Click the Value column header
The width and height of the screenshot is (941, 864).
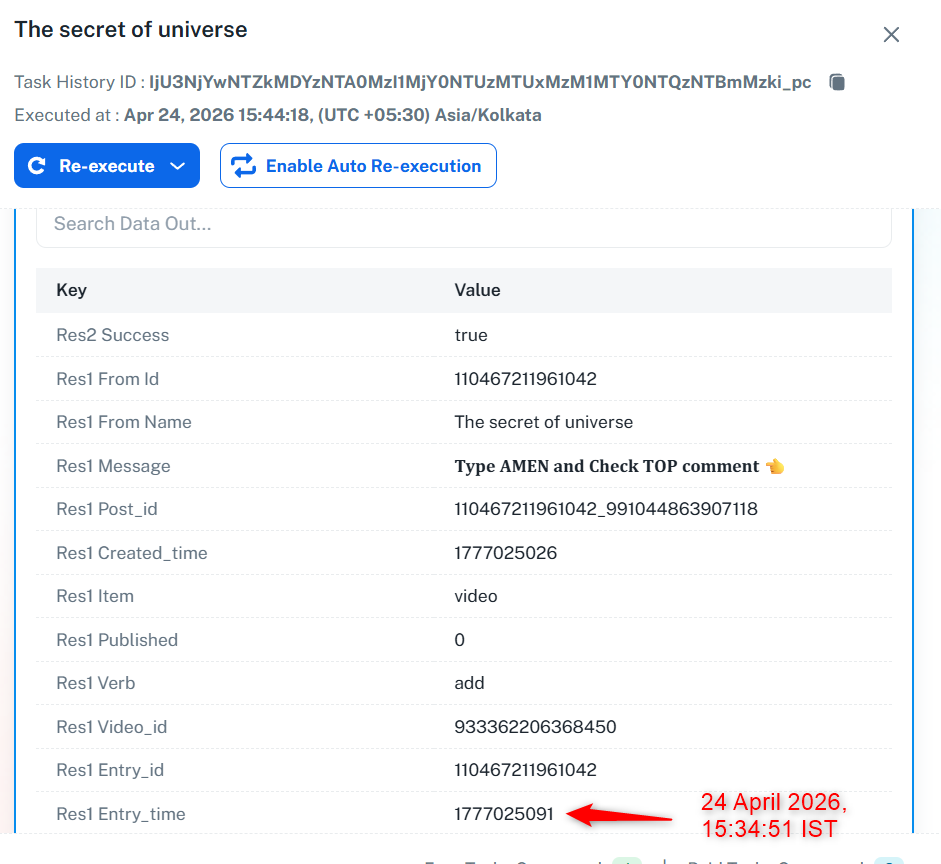pos(477,290)
